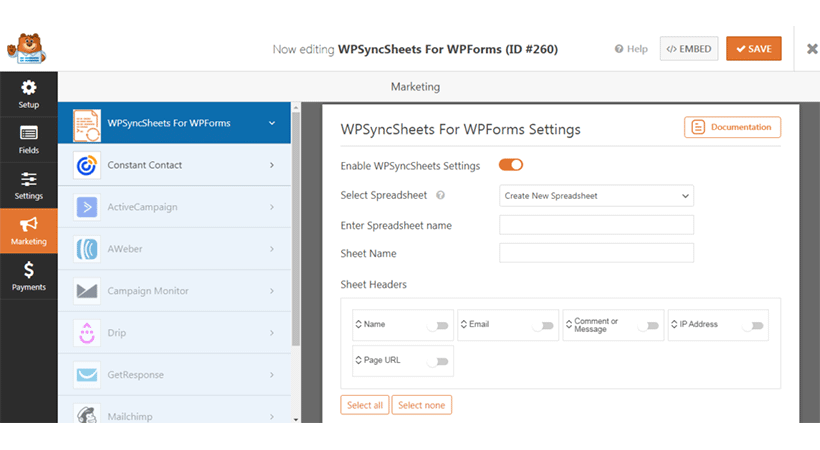Open the Payments dollar panel
This screenshot has height=450, width=820.
click(x=29, y=276)
